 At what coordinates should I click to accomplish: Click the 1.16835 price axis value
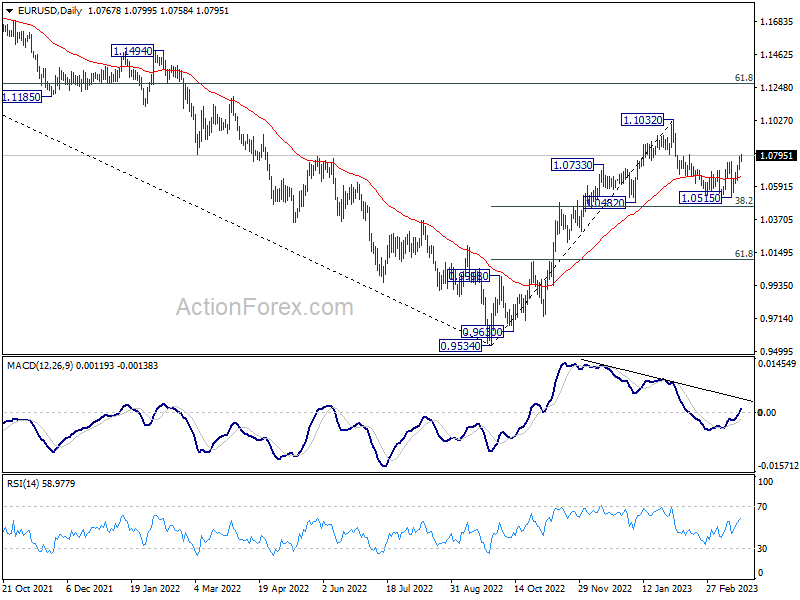[777, 21]
